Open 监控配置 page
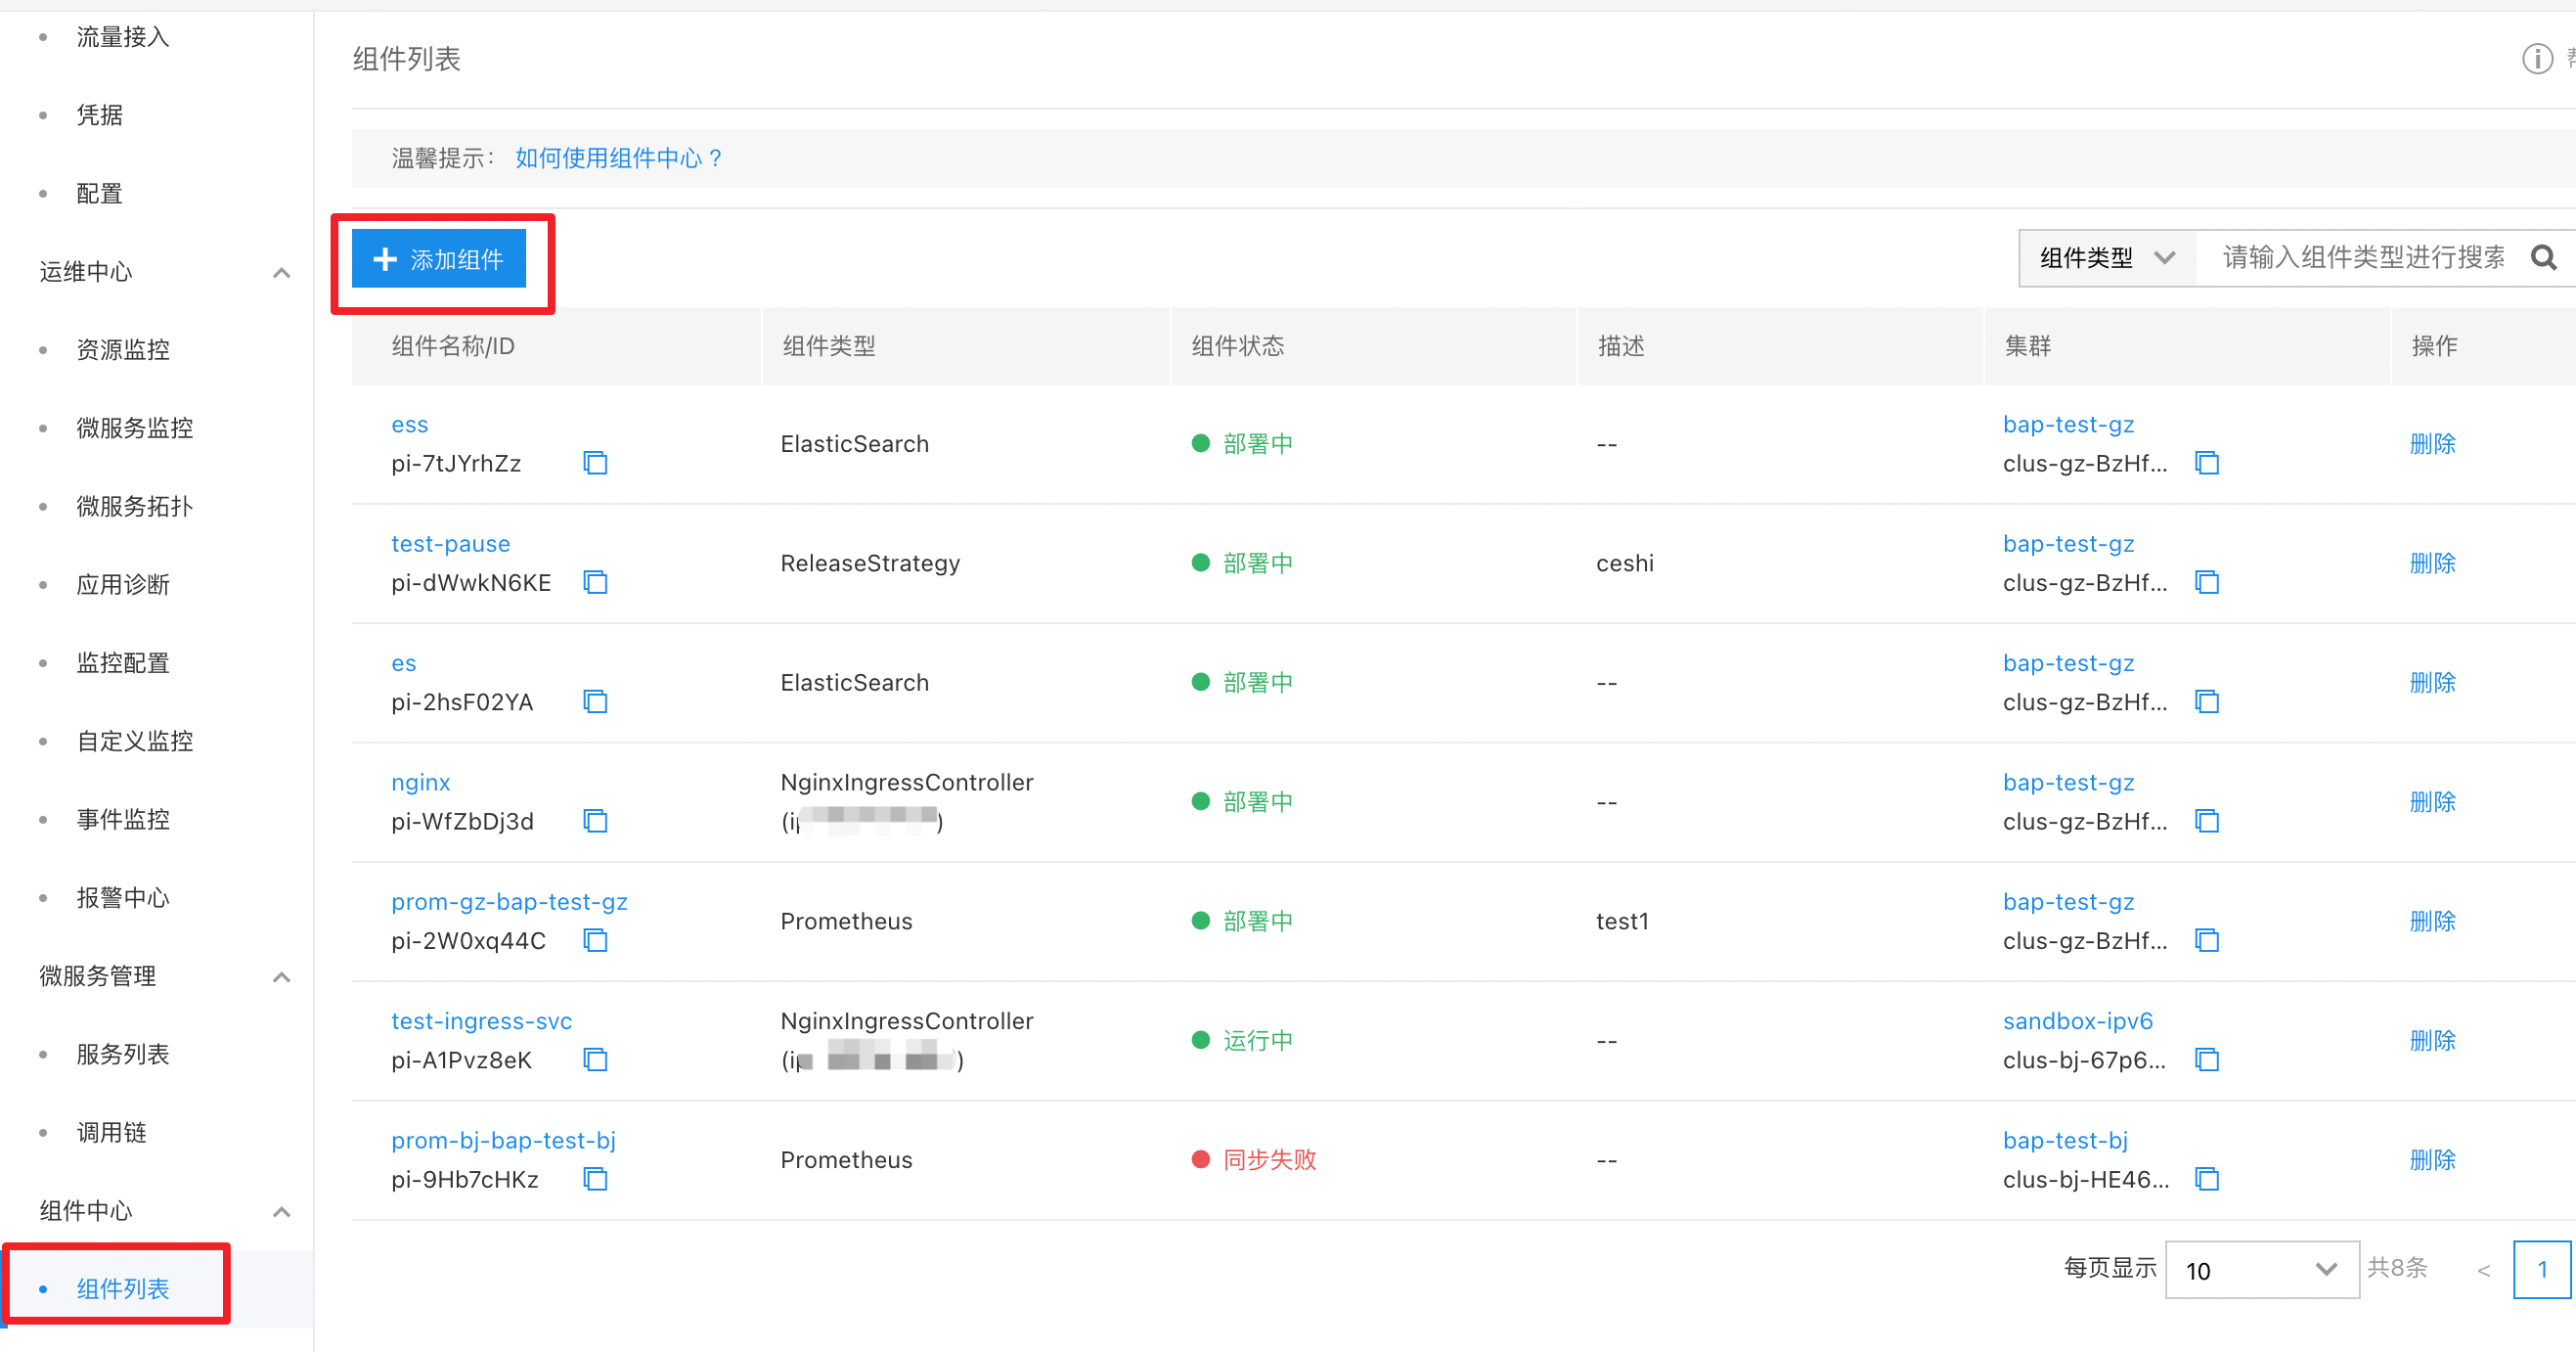This screenshot has height=1352, width=2576. point(123,663)
